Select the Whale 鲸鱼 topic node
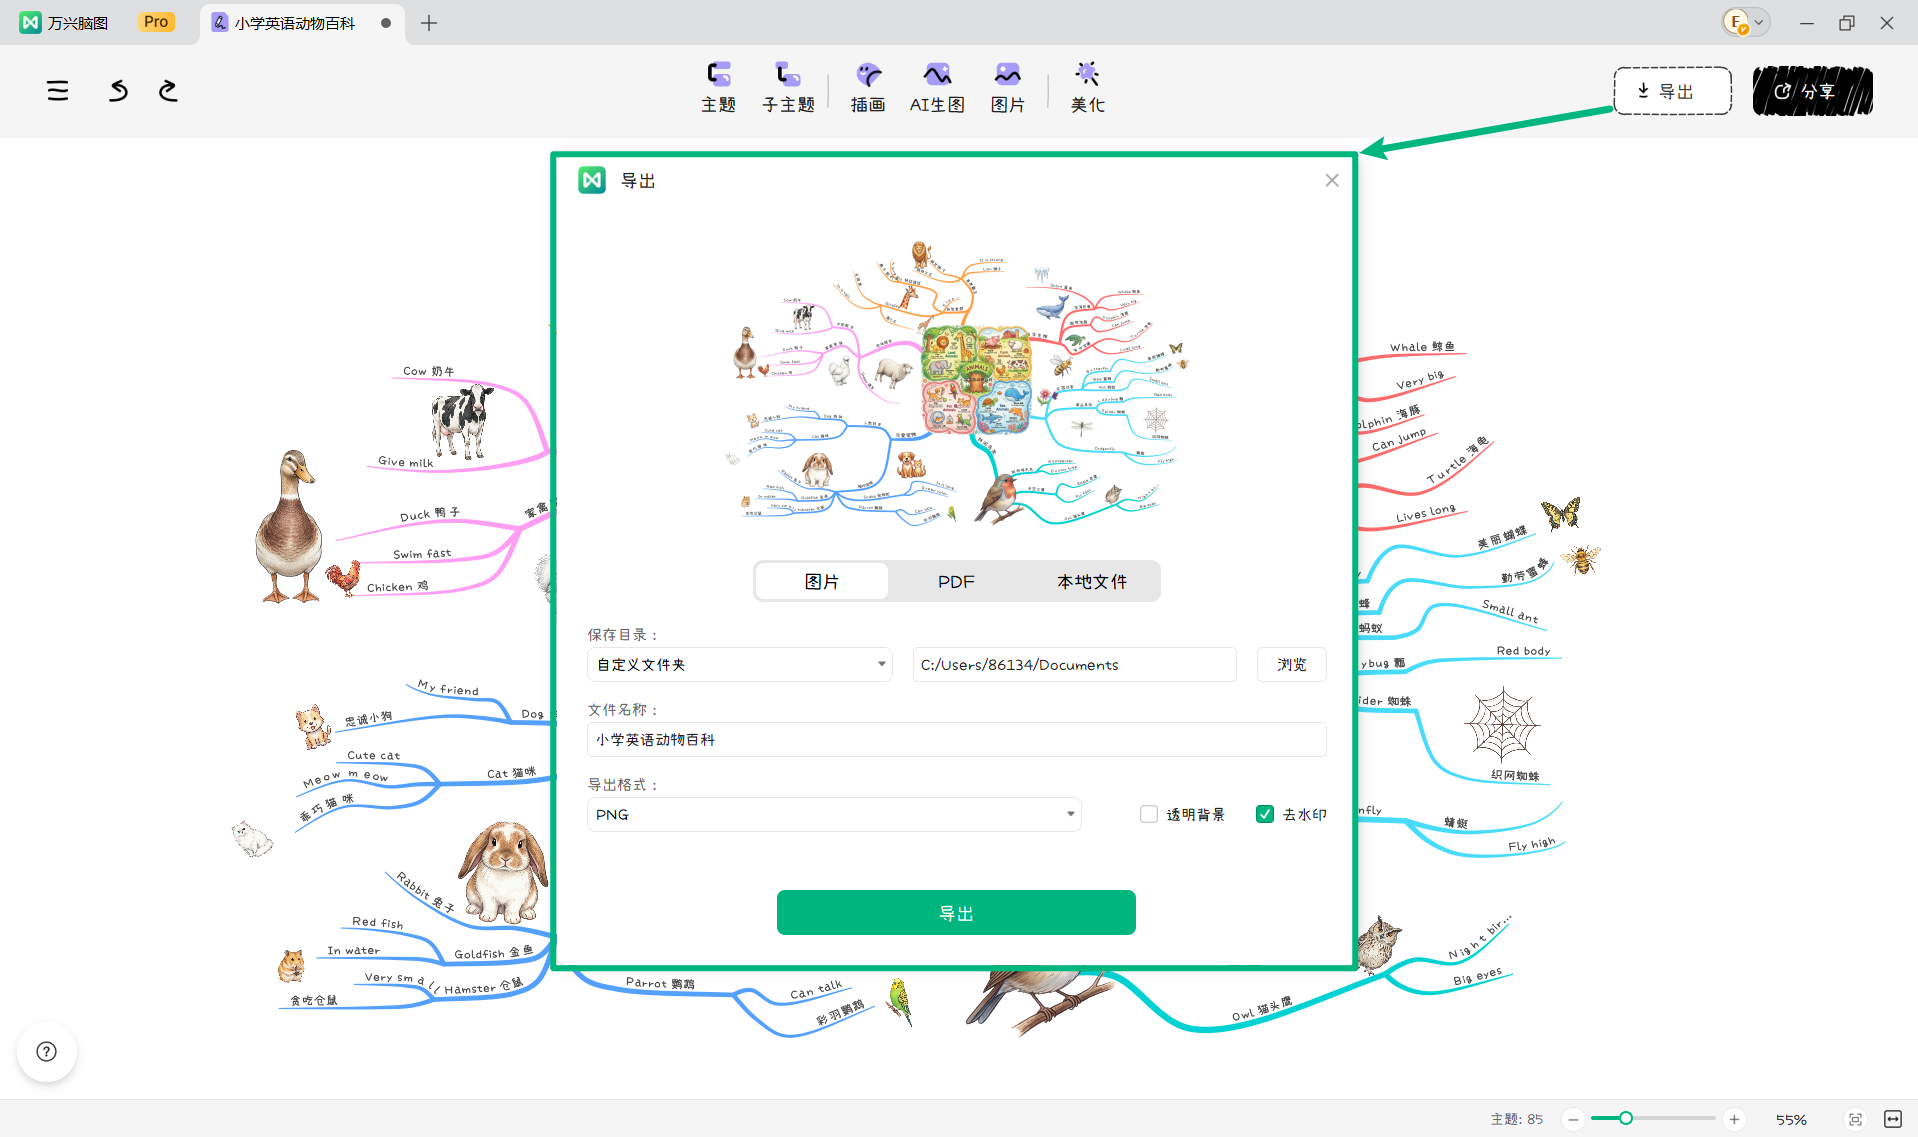This screenshot has width=1918, height=1137. point(1422,347)
